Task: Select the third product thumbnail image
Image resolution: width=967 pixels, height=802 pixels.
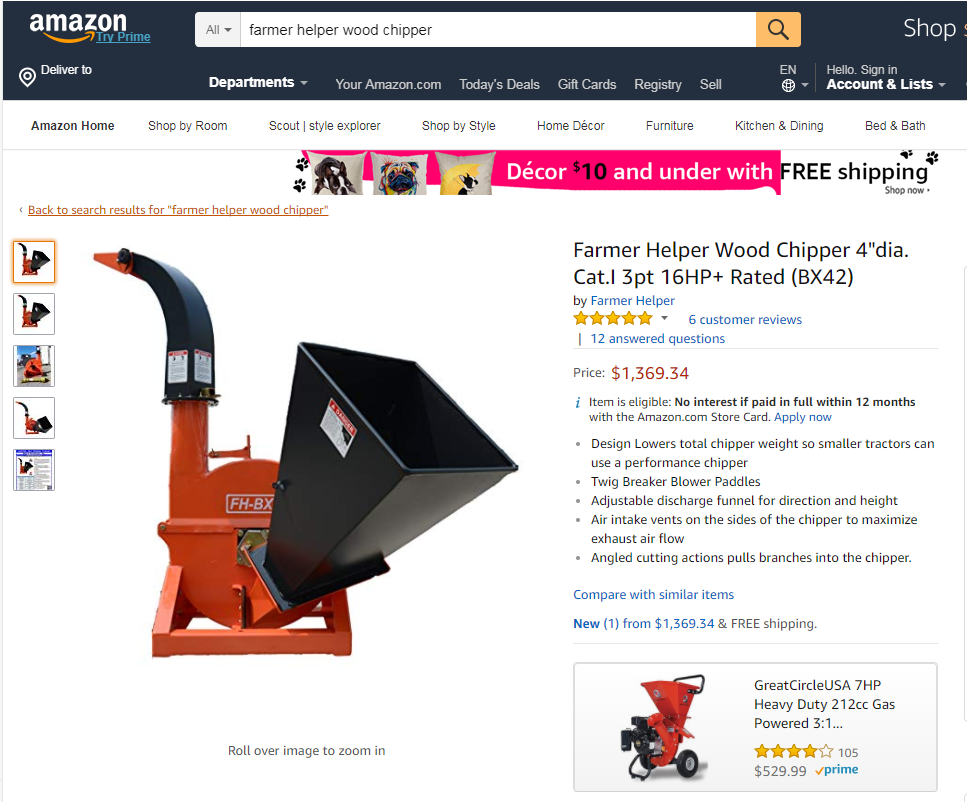Action: point(34,366)
